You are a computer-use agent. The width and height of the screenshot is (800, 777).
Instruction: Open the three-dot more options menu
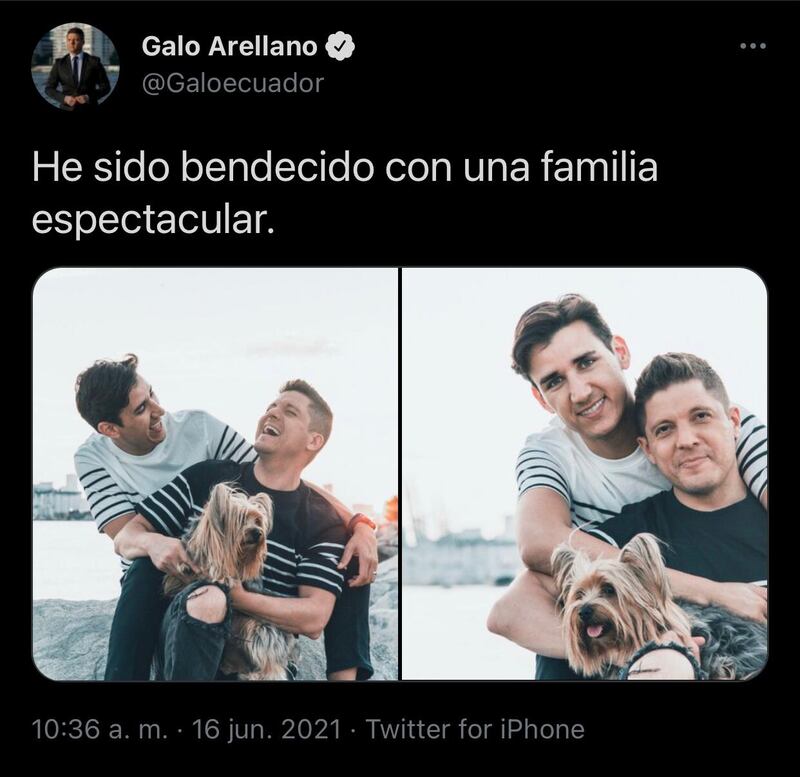click(753, 46)
